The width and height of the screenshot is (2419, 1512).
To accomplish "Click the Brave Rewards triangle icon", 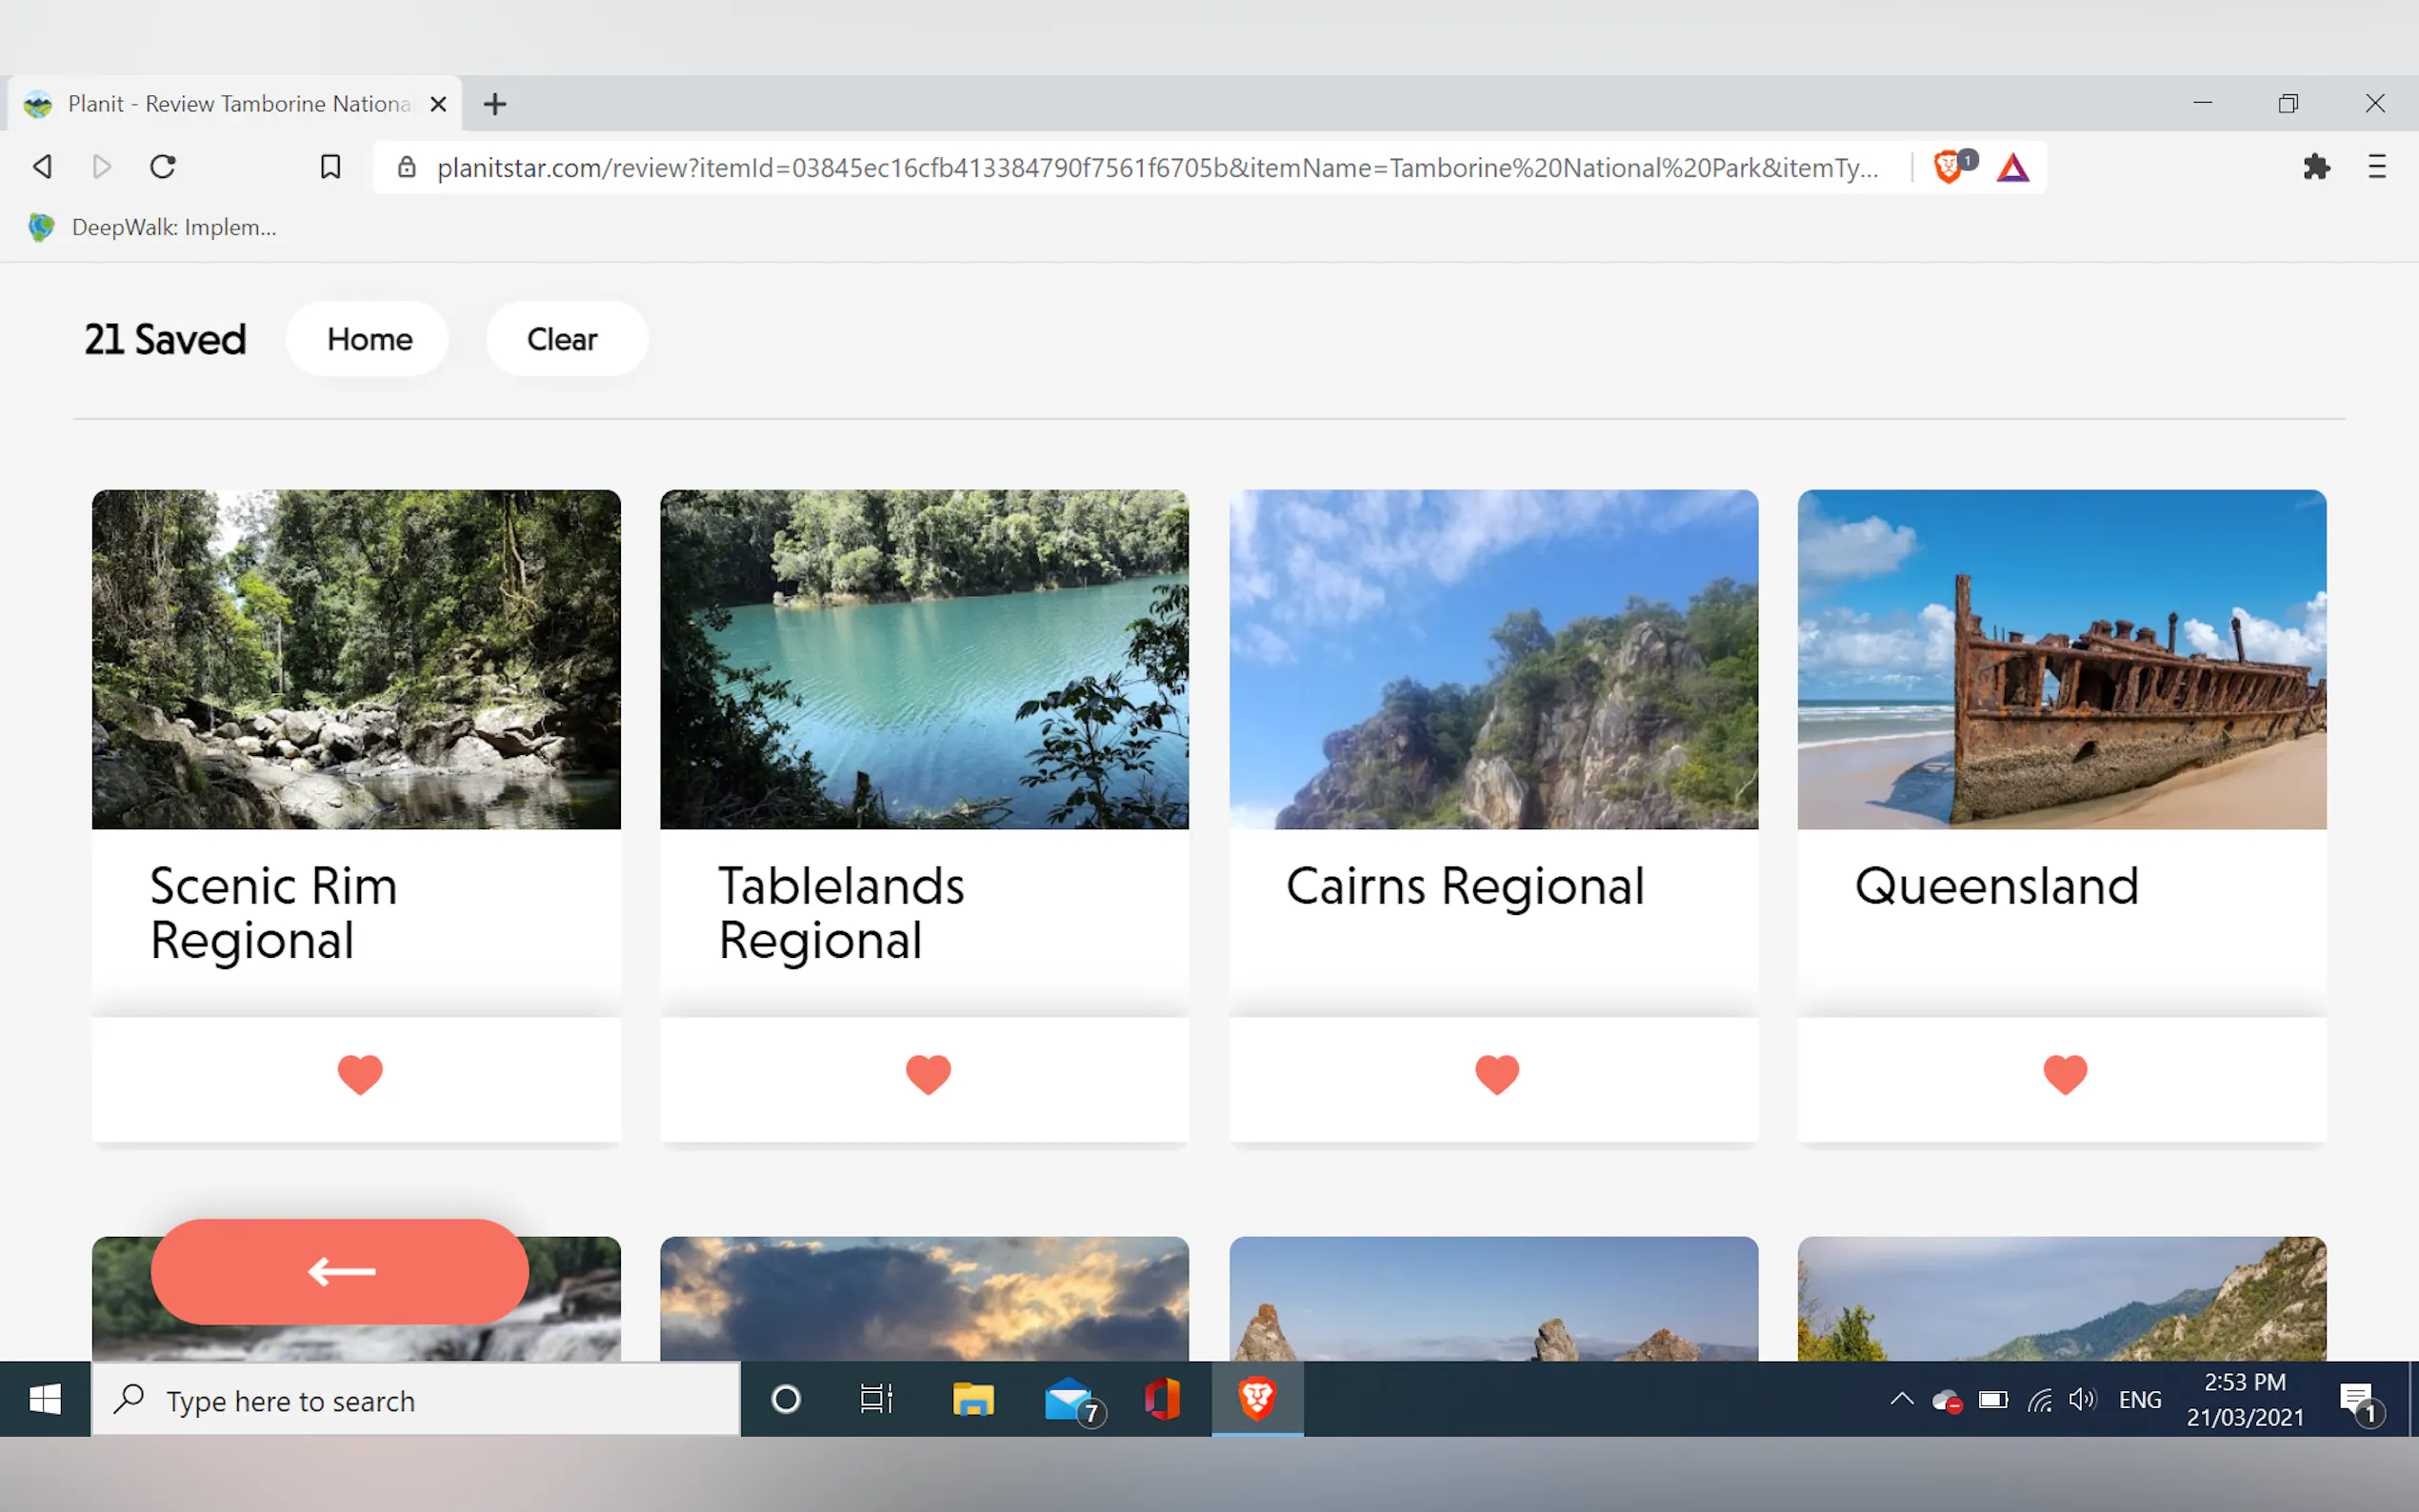I will (2012, 167).
